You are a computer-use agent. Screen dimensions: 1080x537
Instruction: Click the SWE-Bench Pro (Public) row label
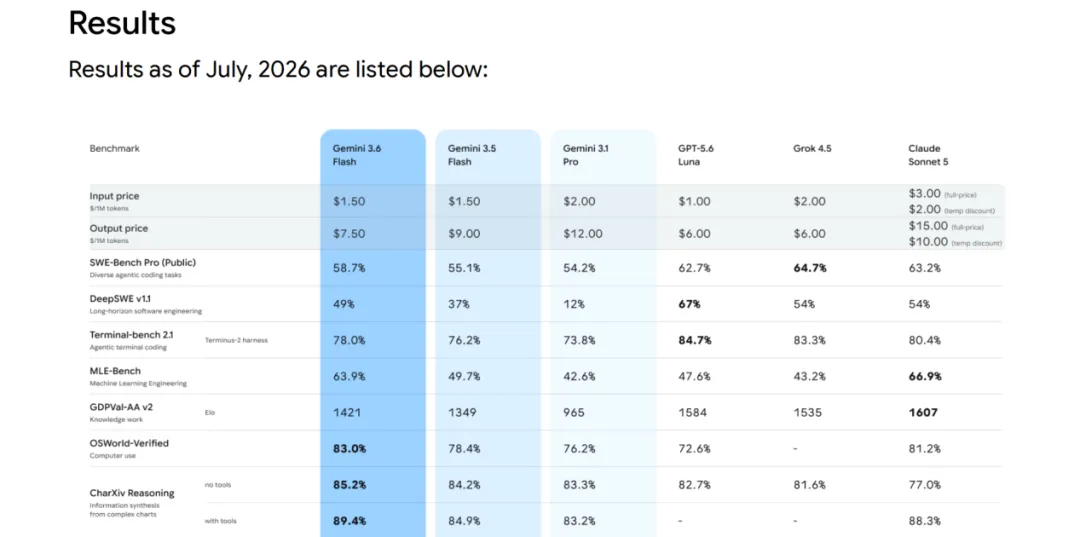coord(143,262)
